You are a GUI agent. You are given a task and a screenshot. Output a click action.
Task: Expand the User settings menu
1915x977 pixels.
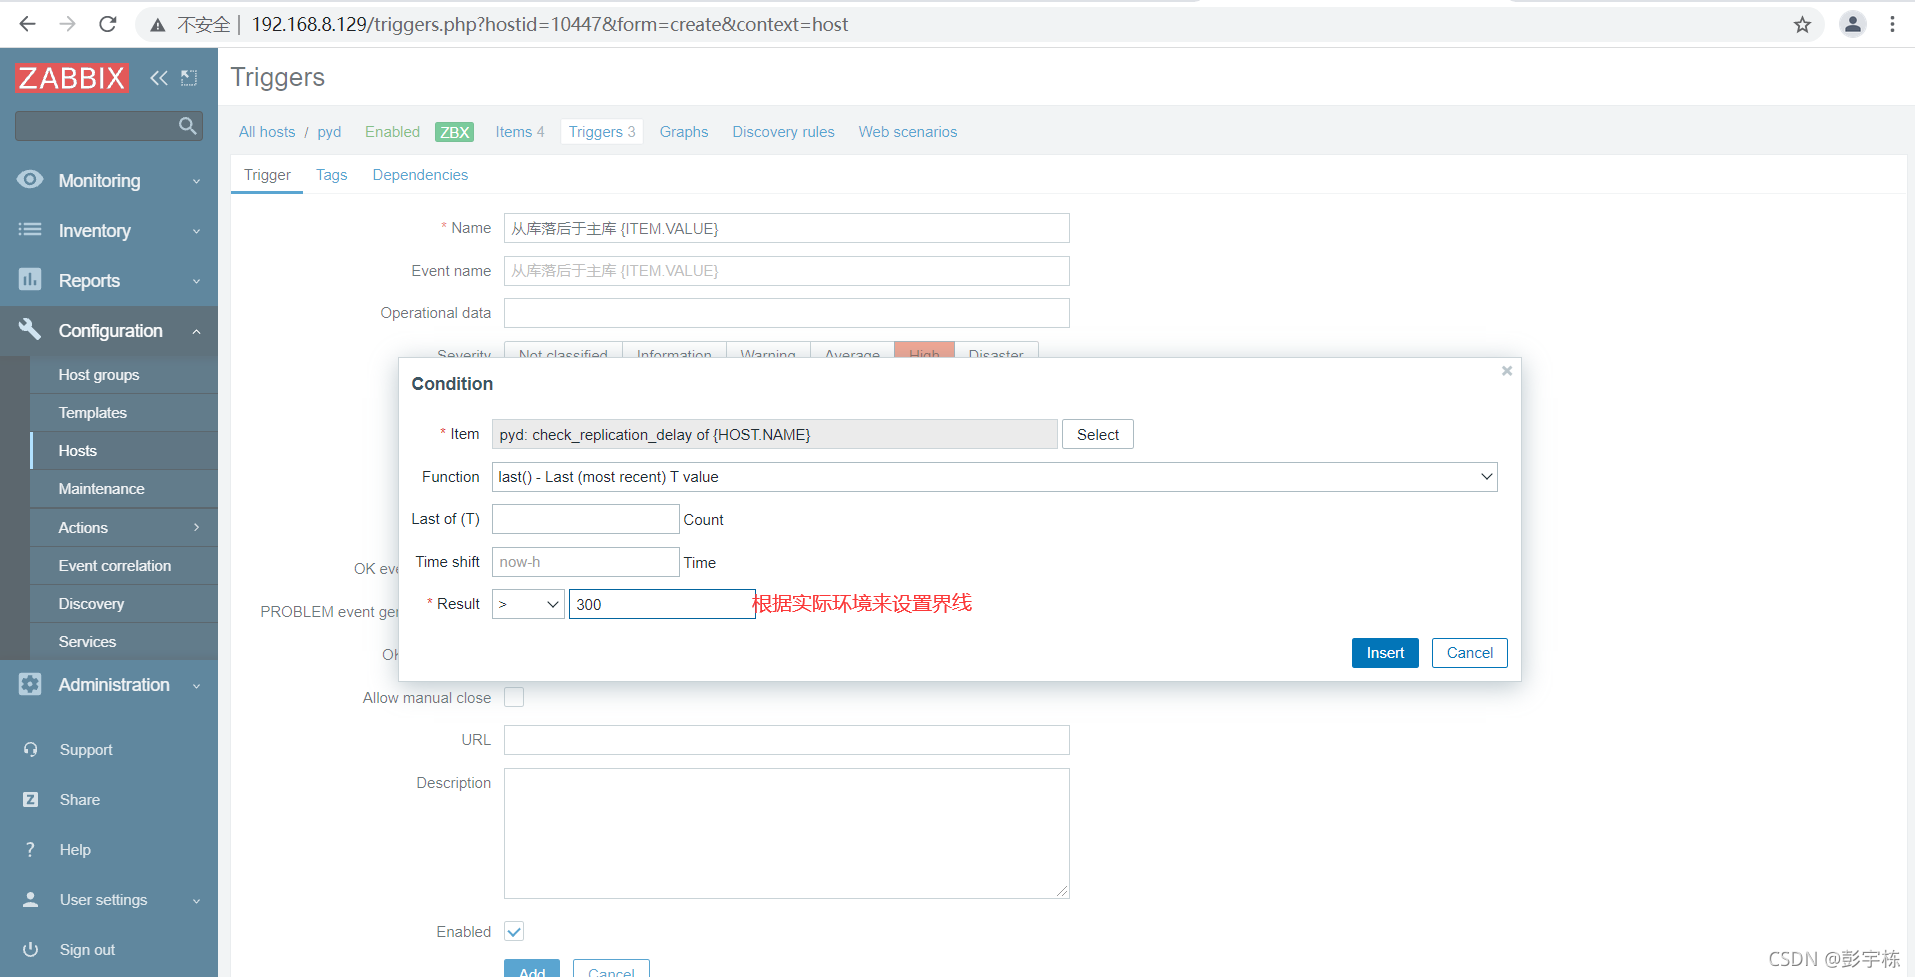(196, 901)
